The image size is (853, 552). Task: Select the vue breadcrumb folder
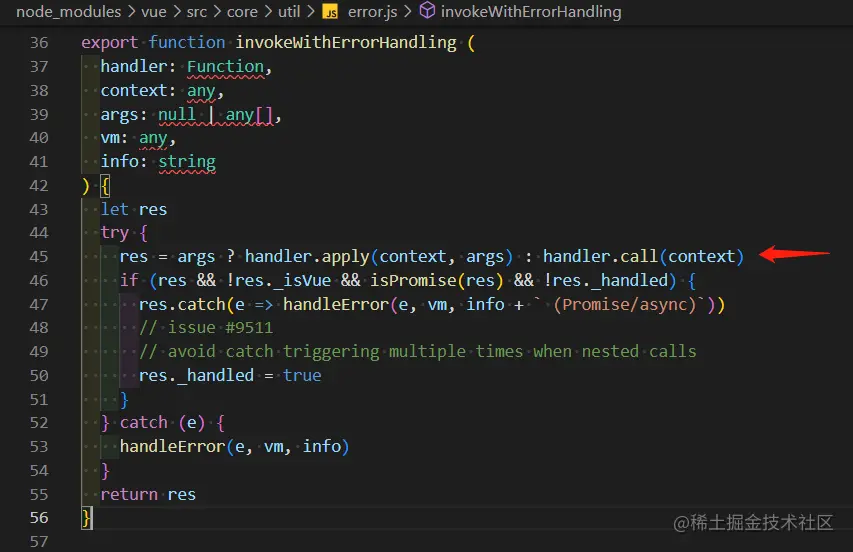tap(154, 11)
